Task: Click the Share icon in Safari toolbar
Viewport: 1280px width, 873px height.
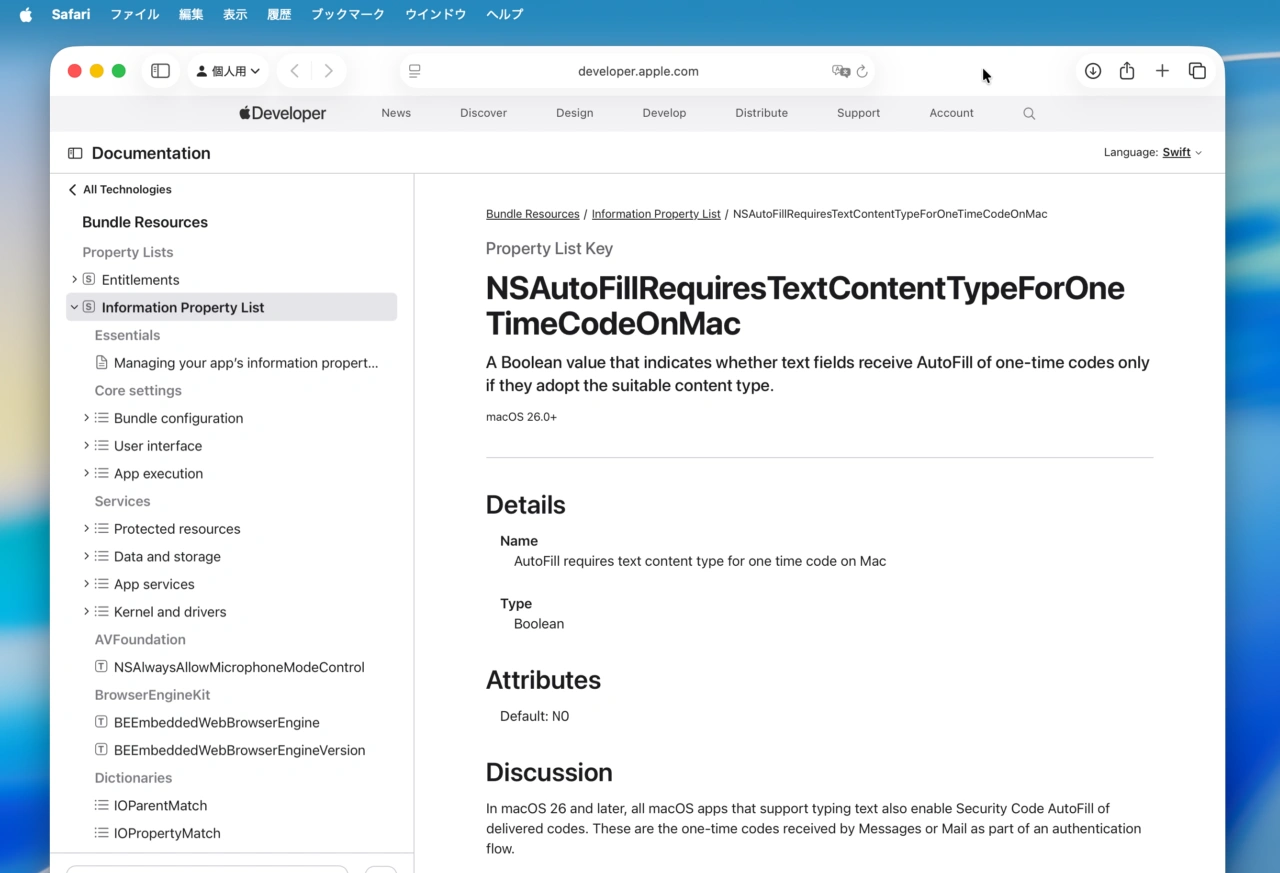Action: pyautogui.click(x=1127, y=71)
